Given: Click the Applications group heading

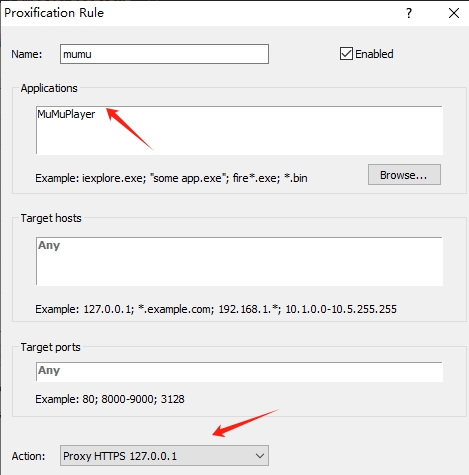Looking at the screenshot, I should coord(49,88).
